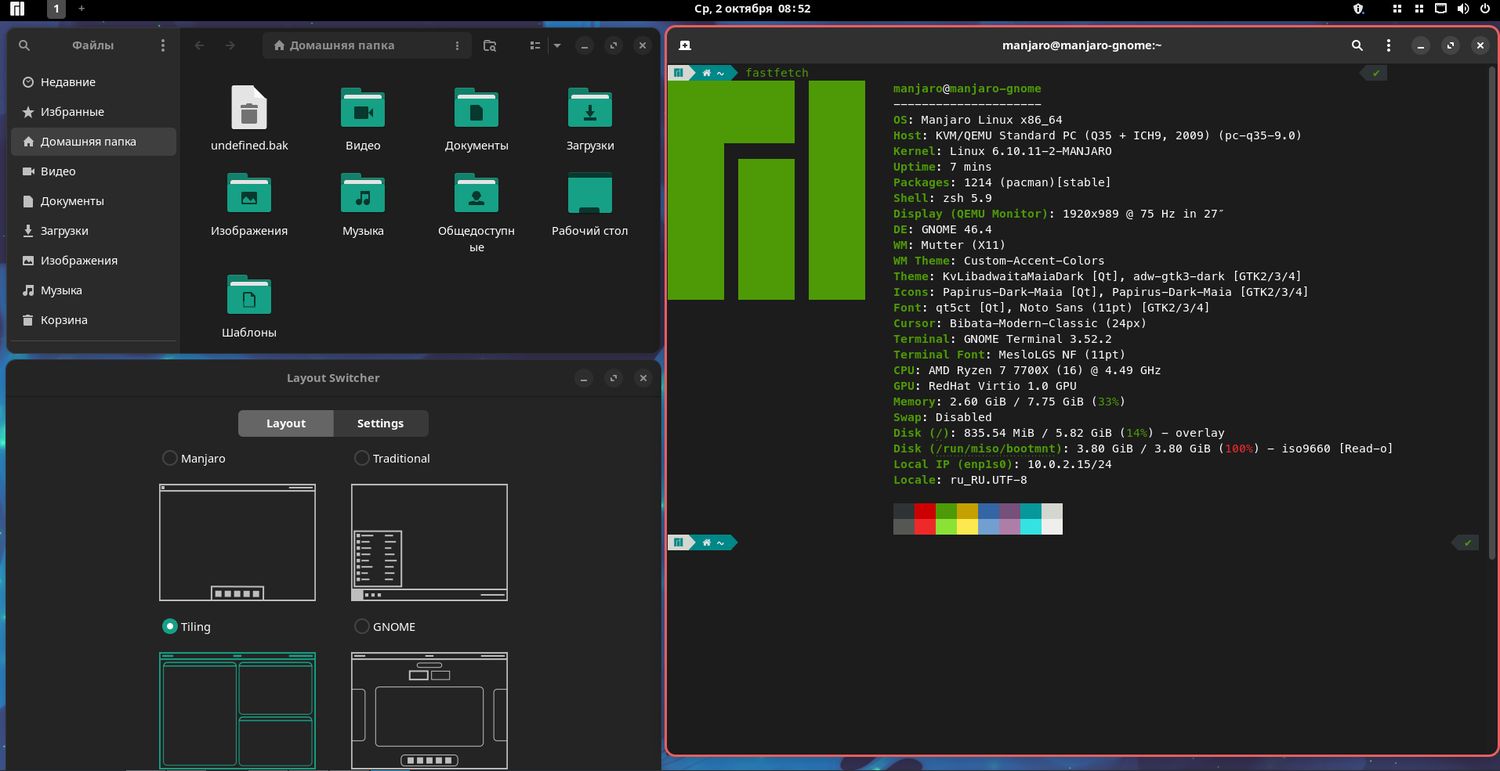The image size is (1500, 771).
Task: Expand the view options dropdown arrow
Action: 557,45
